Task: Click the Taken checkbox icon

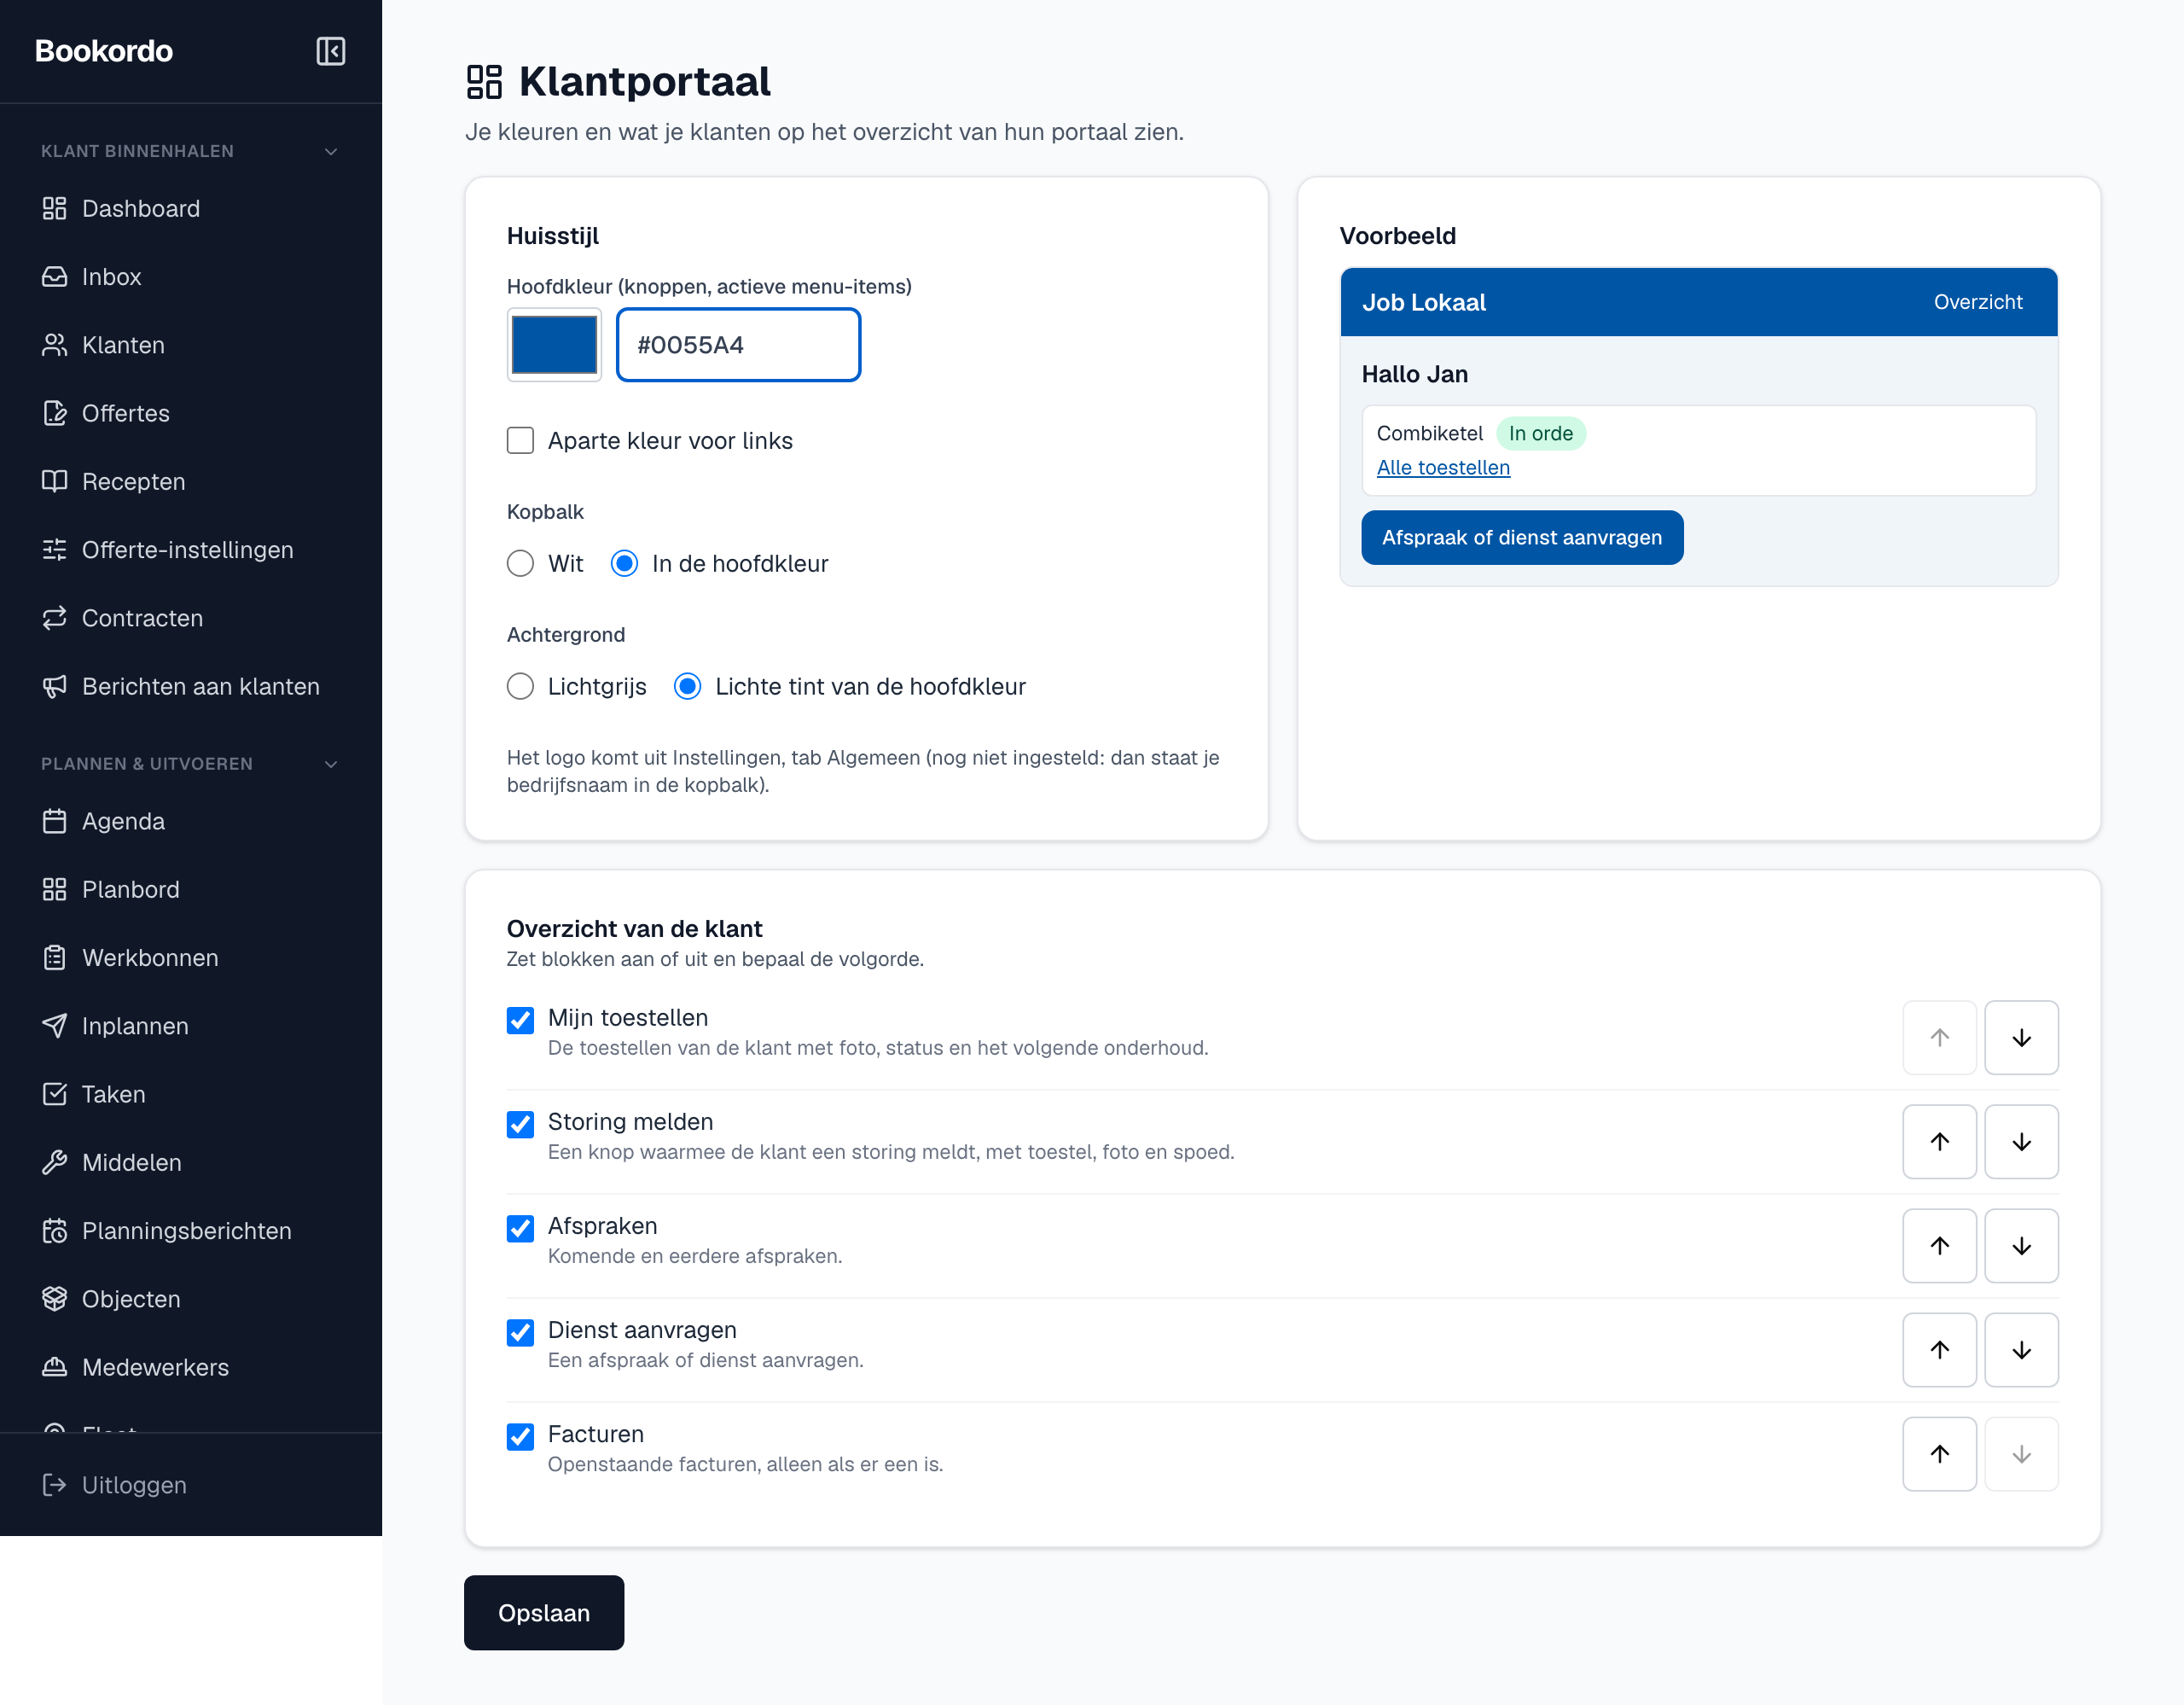Action: pyautogui.click(x=54, y=1094)
